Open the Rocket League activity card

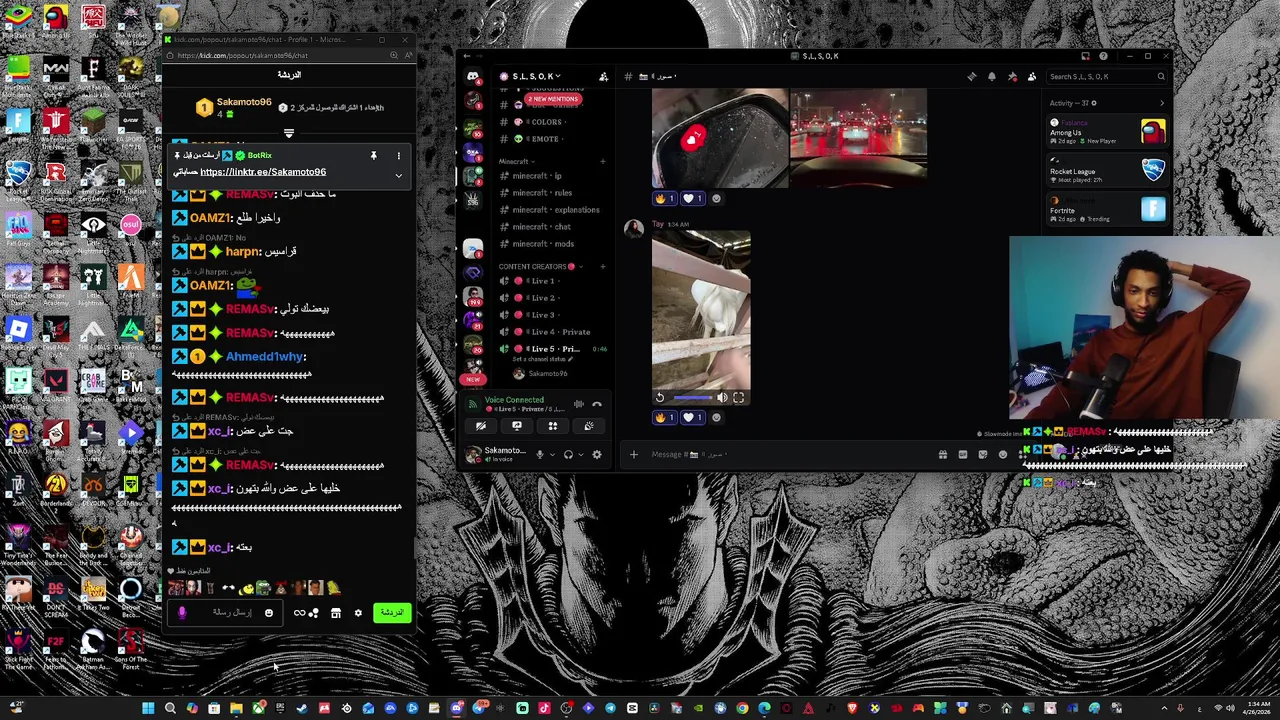1107,171
